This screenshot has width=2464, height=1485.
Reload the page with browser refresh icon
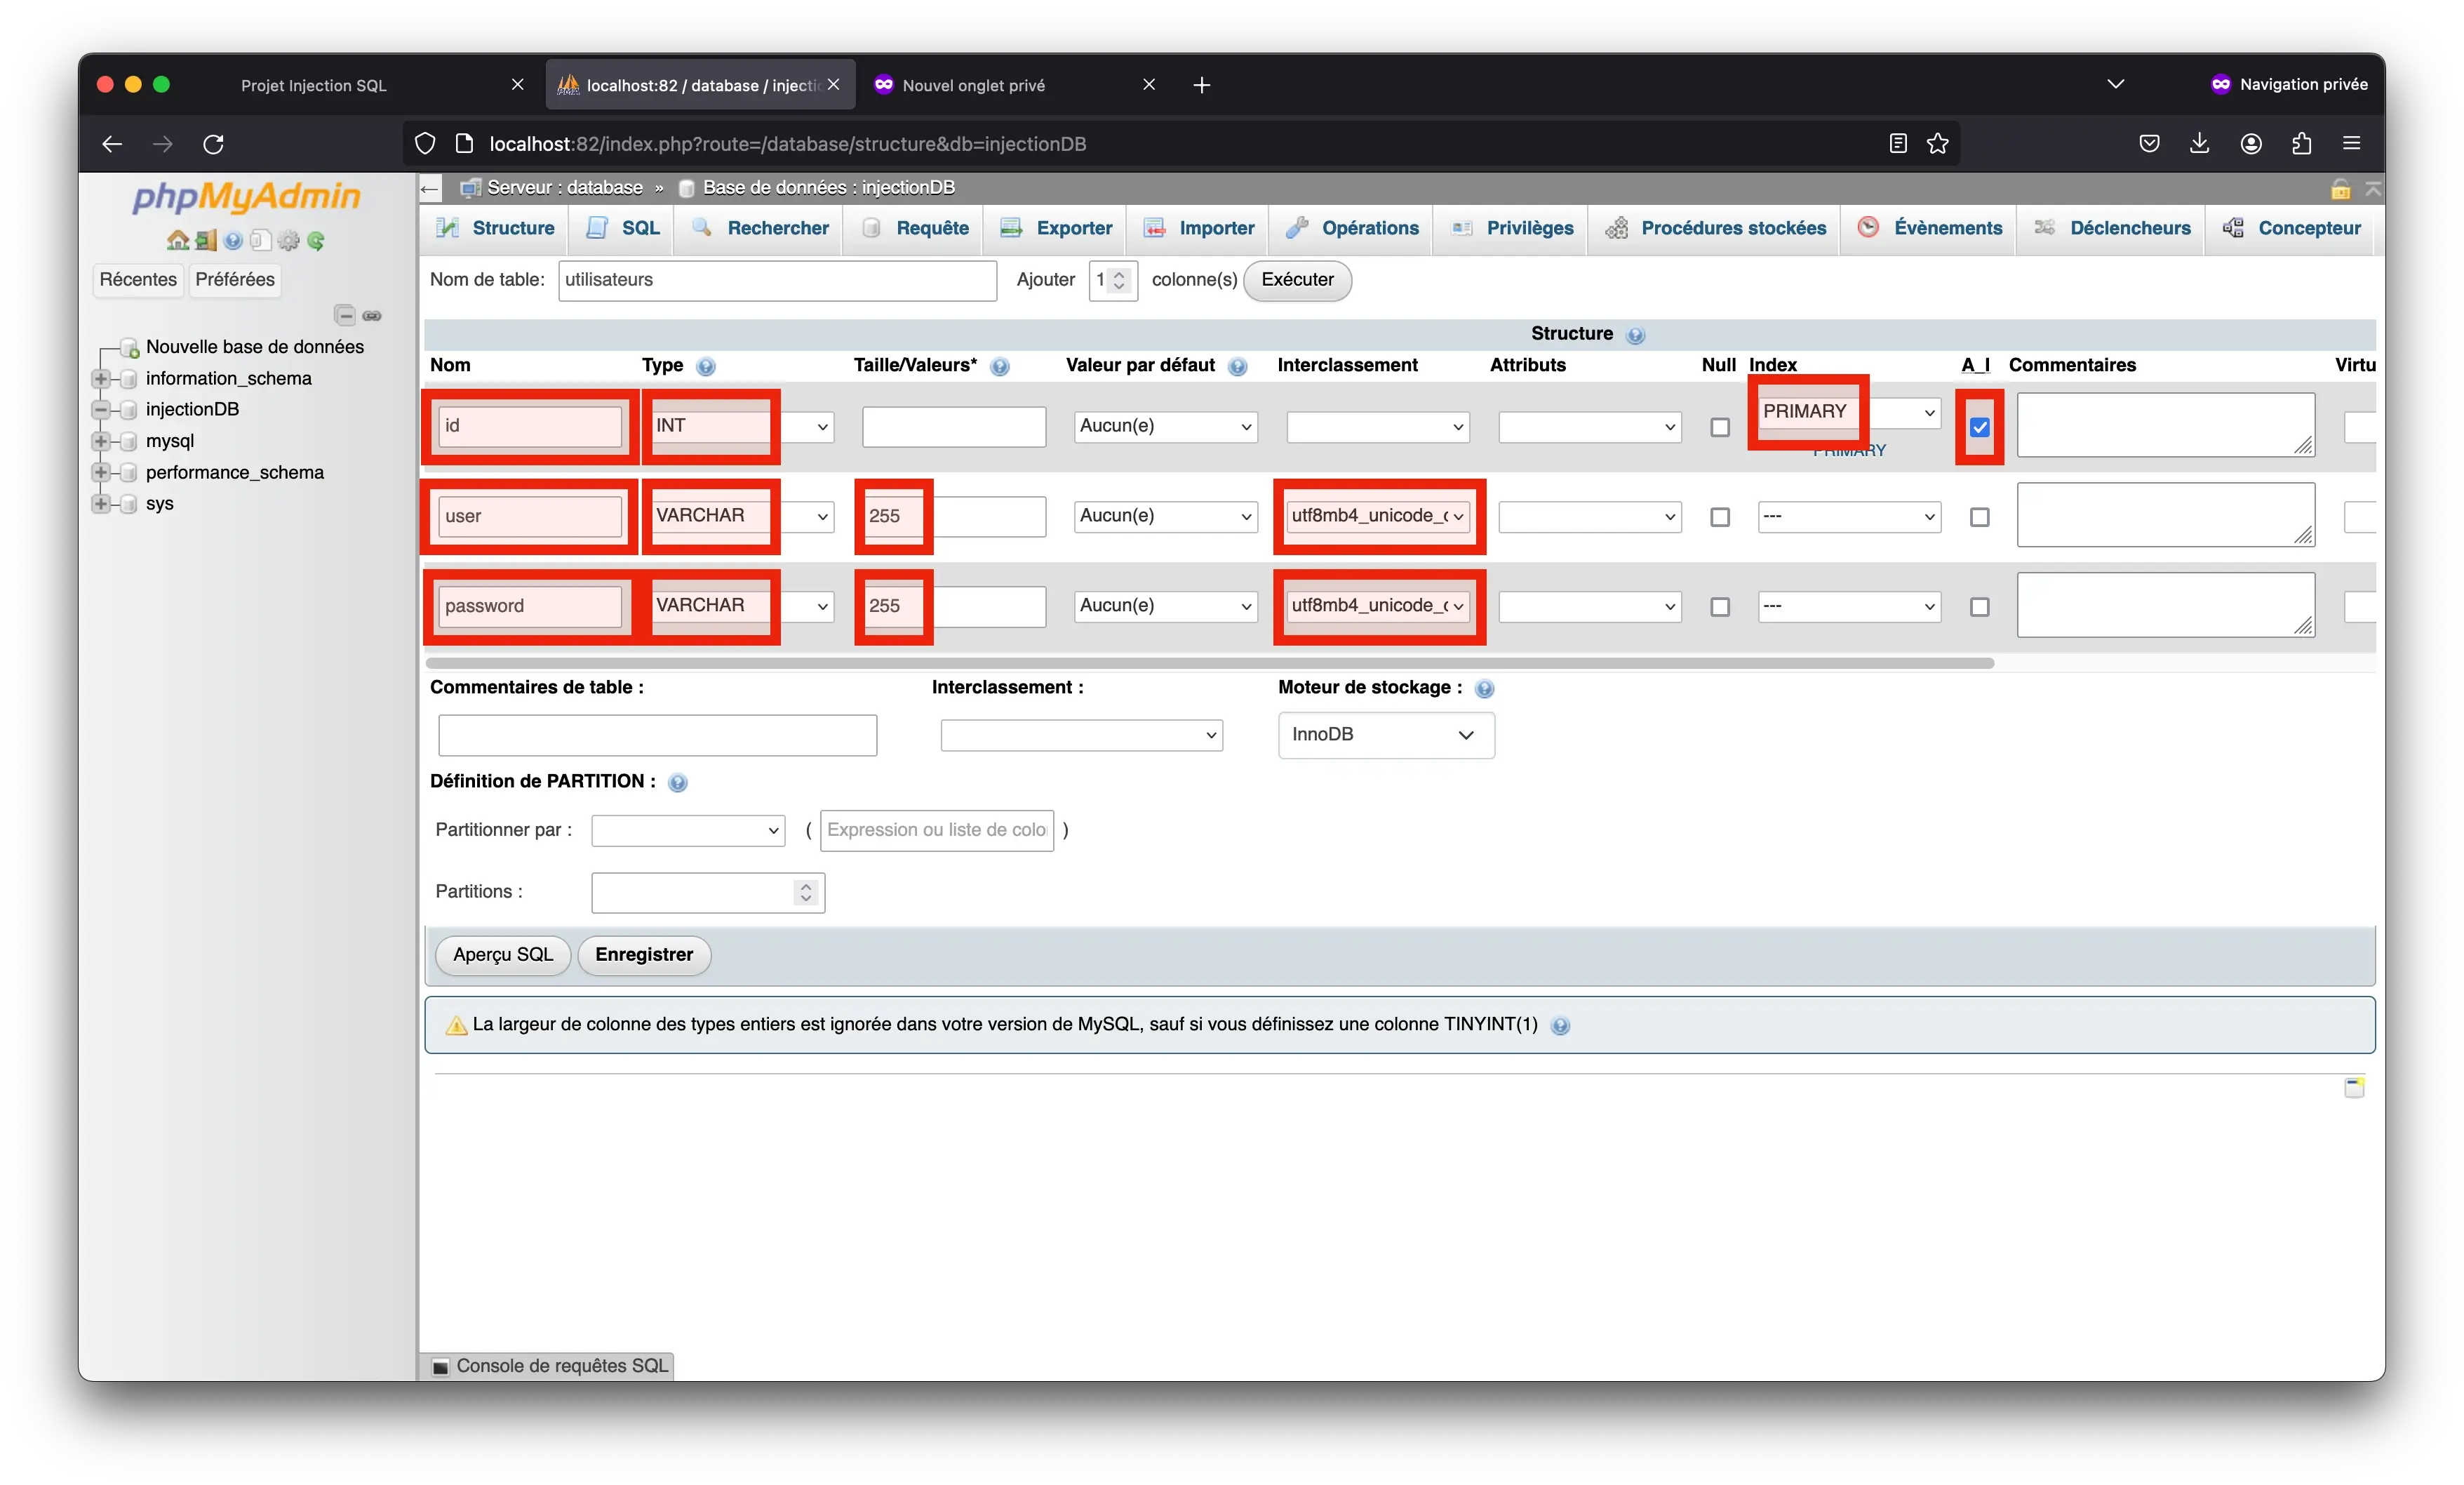213,144
